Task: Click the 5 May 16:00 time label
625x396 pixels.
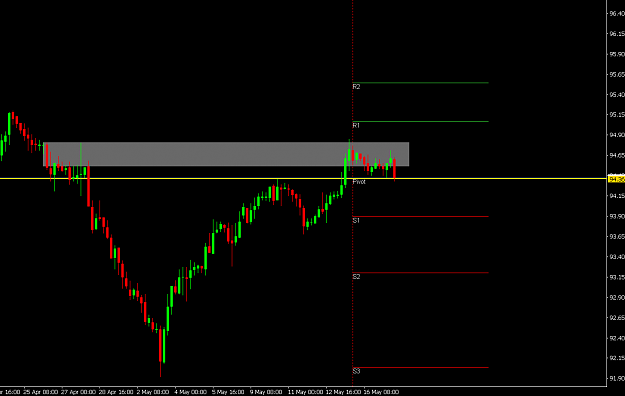Action: (228, 392)
